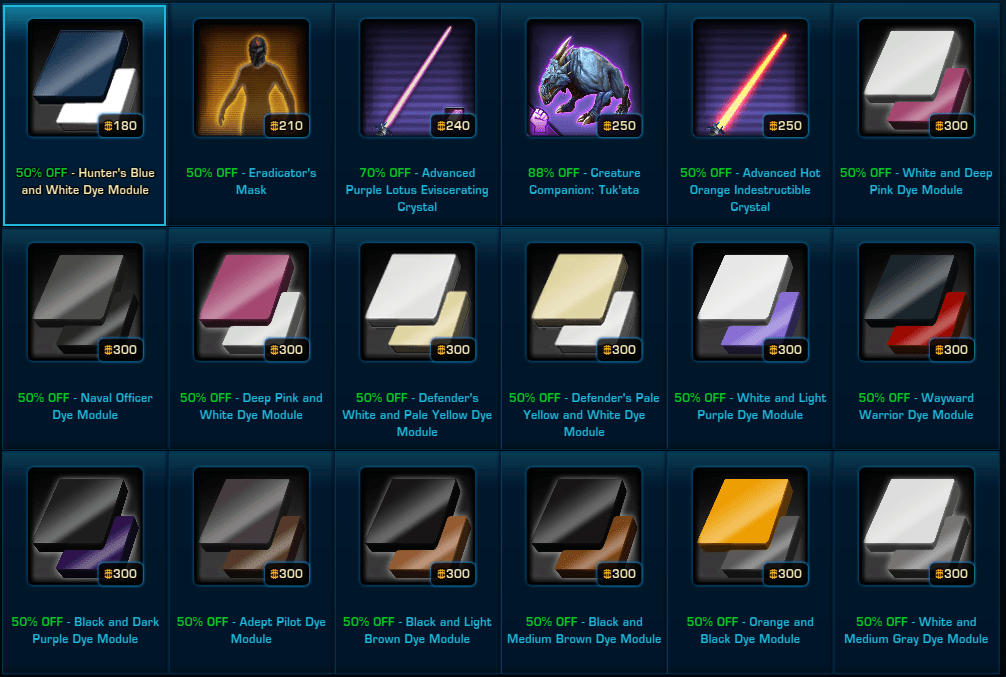Open Black and Dark Purple dye icon
This screenshot has width=1006, height=677.
85,526
